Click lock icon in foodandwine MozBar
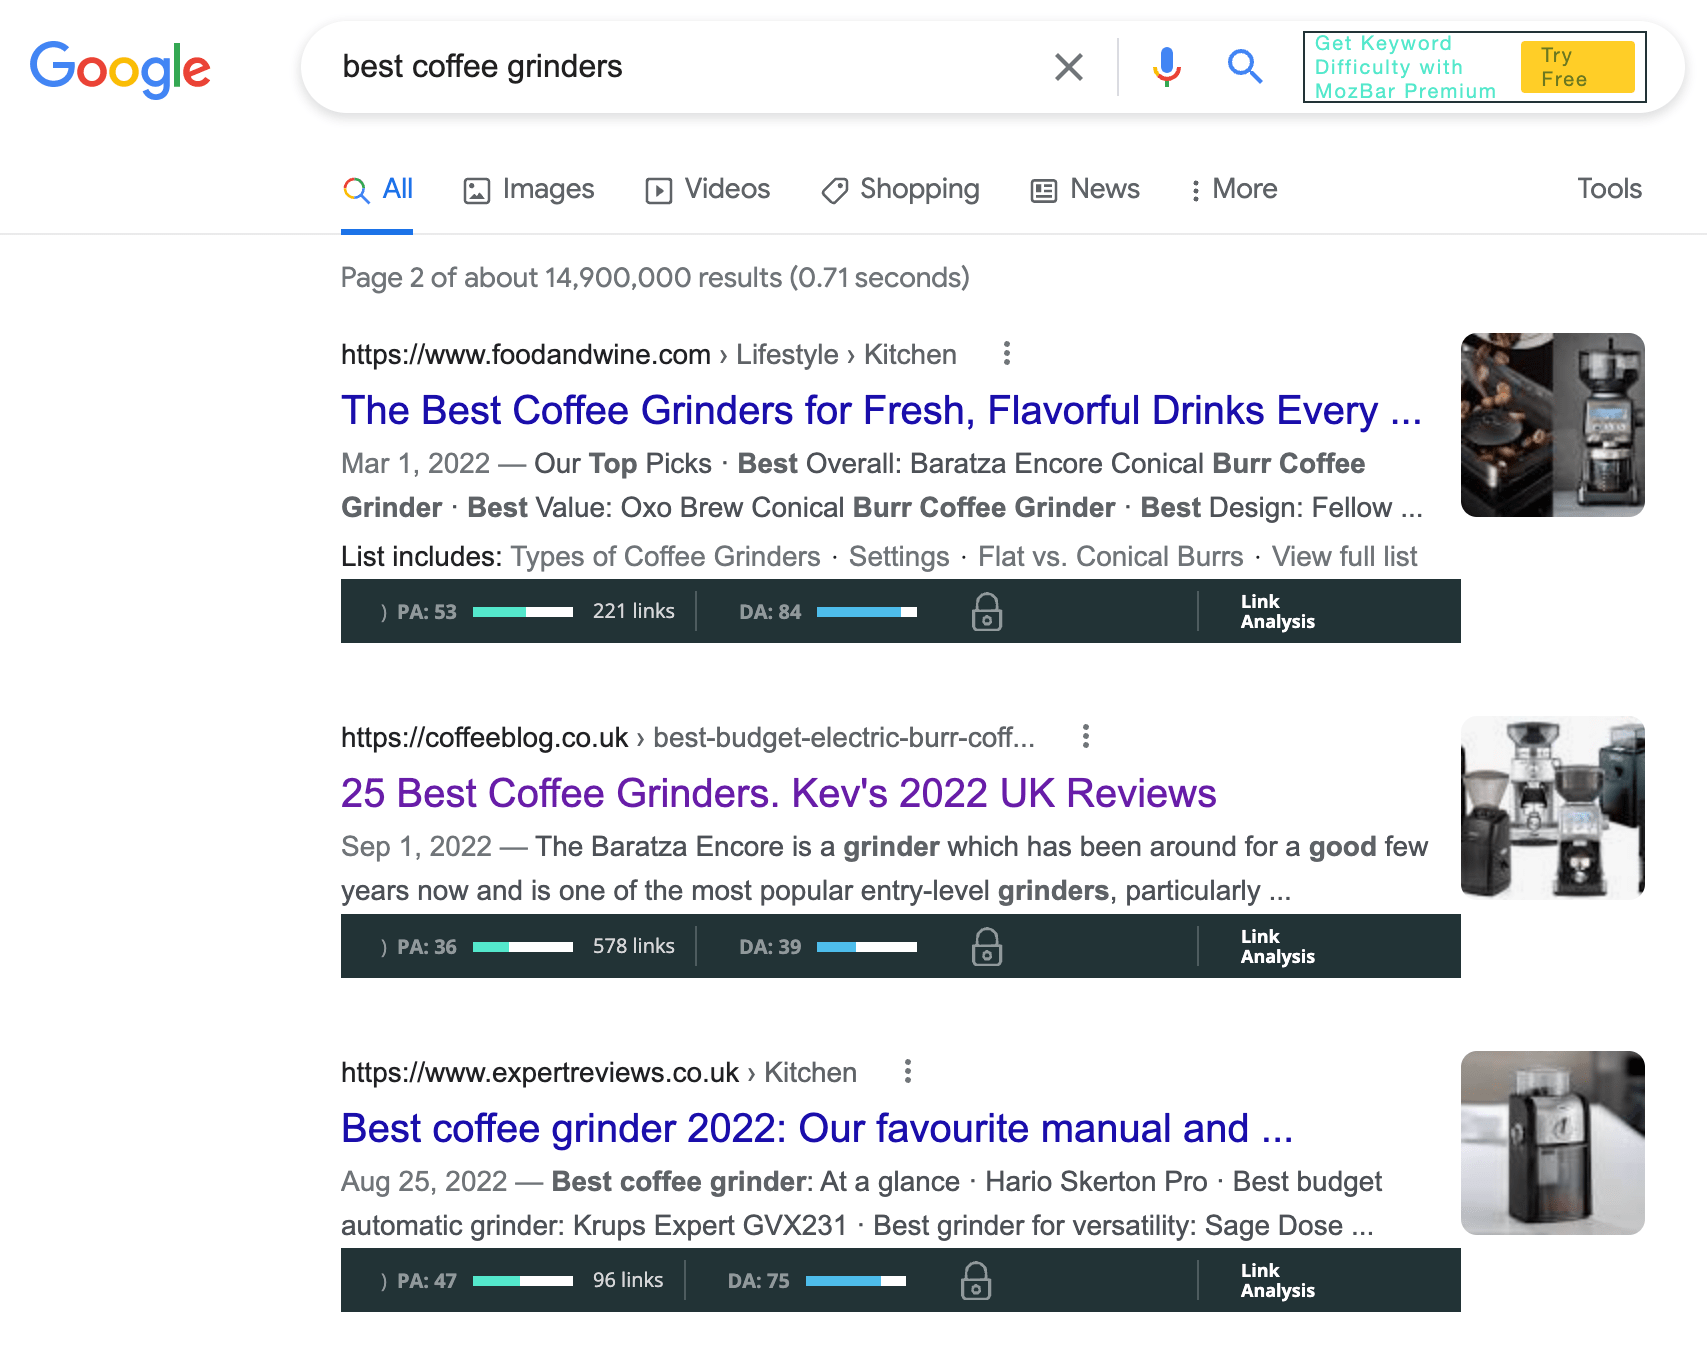This screenshot has height=1346, width=1707. (x=987, y=611)
